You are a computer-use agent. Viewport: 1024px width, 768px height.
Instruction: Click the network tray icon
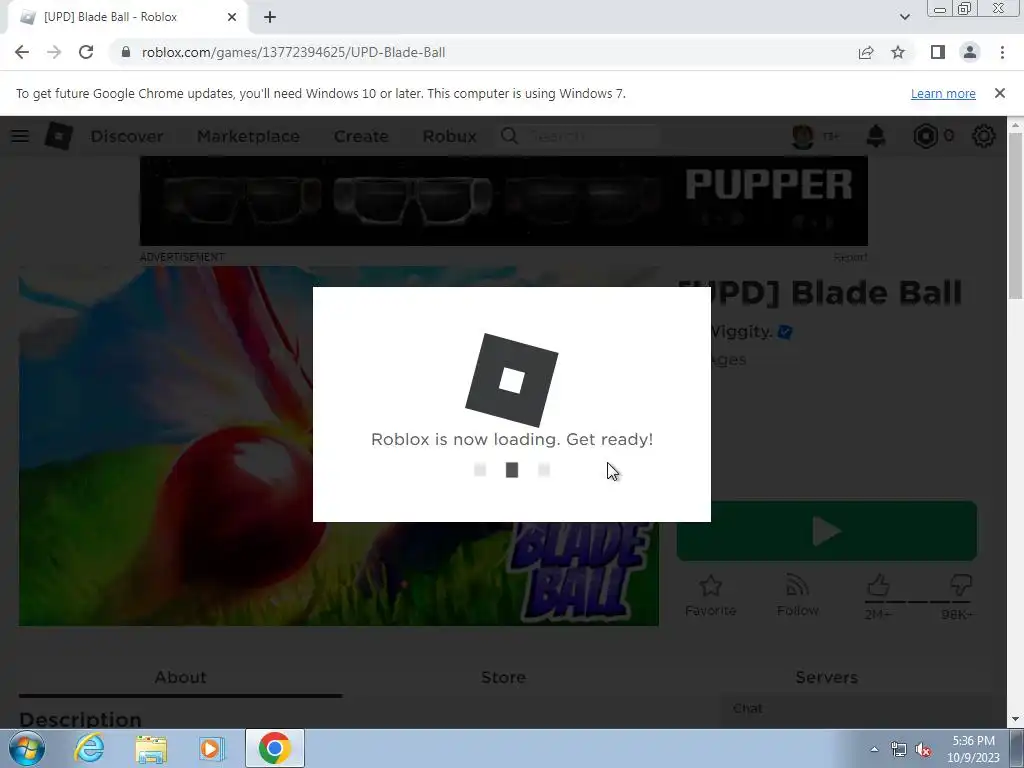(x=899, y=749)
